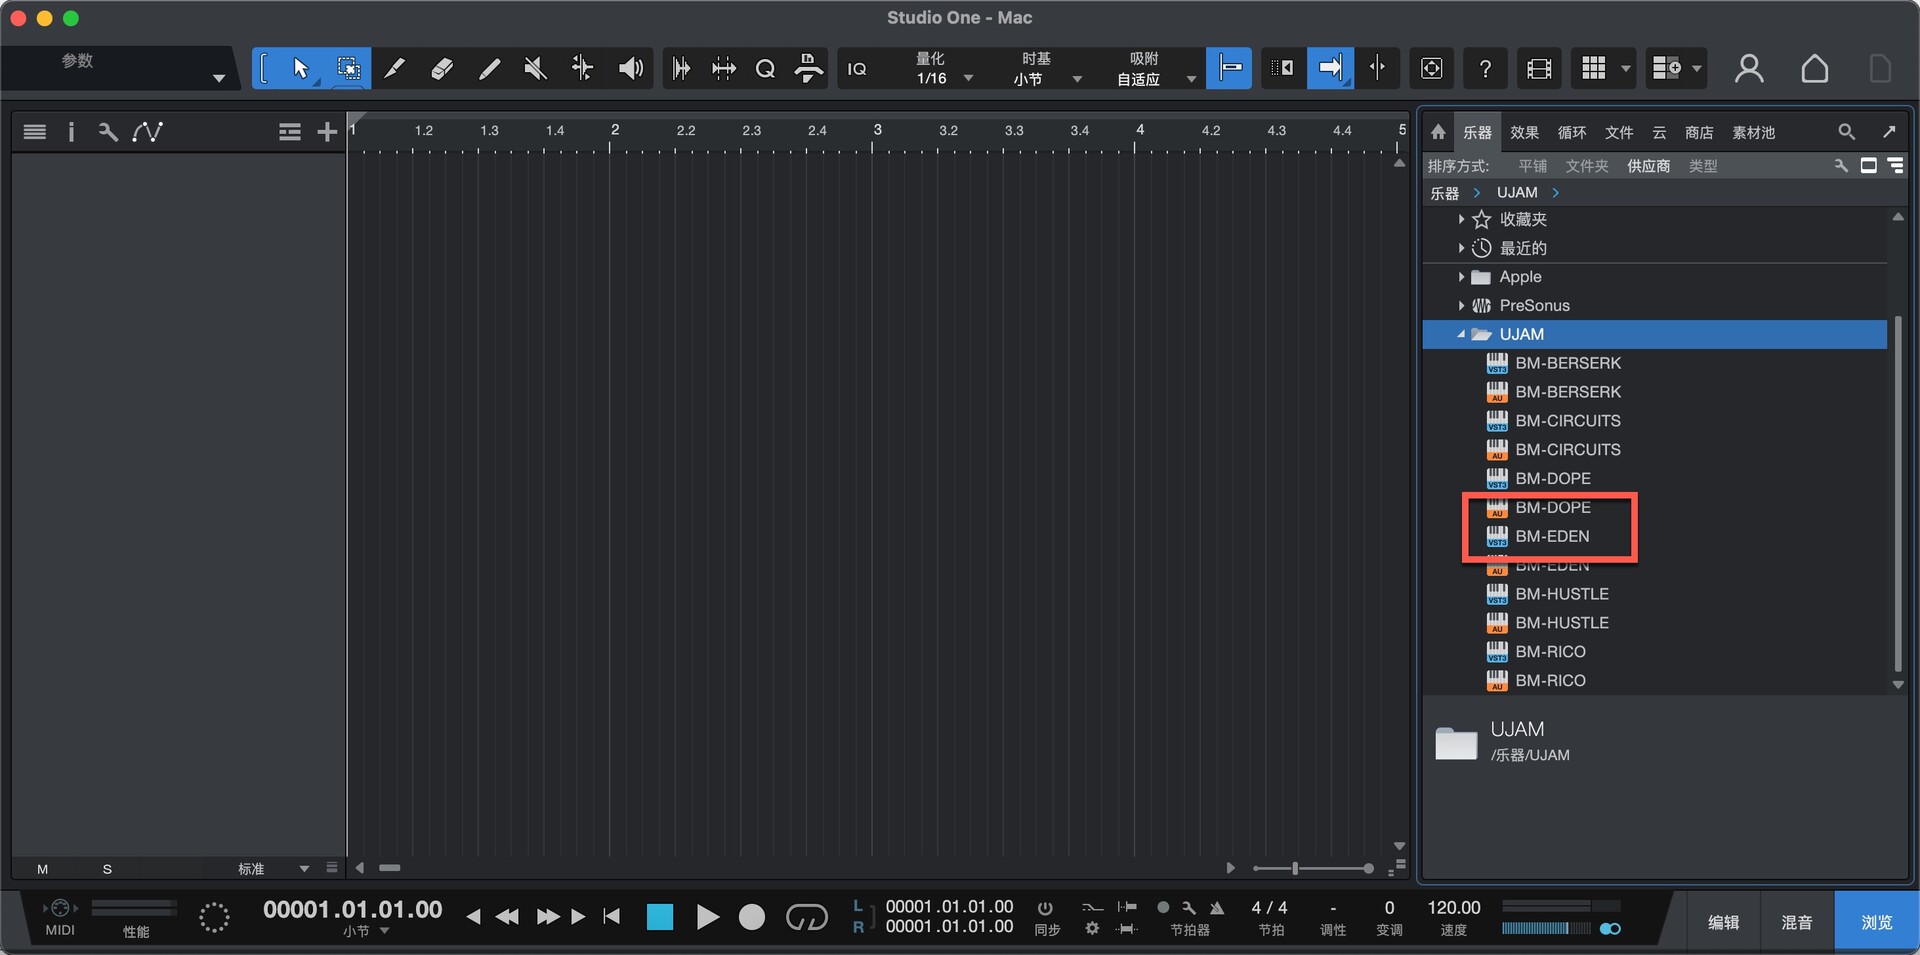
Task: Toggle the Loop button
Action: (x=806, y=917)
